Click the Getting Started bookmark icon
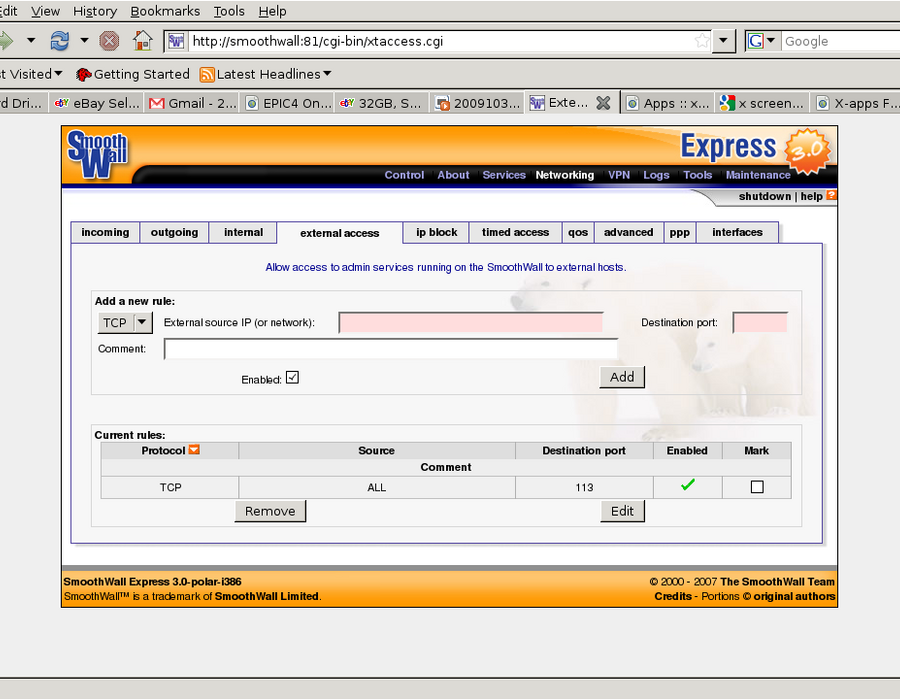Image resolution: width=900 pixels, height=700 pixels. coord(83,75)
